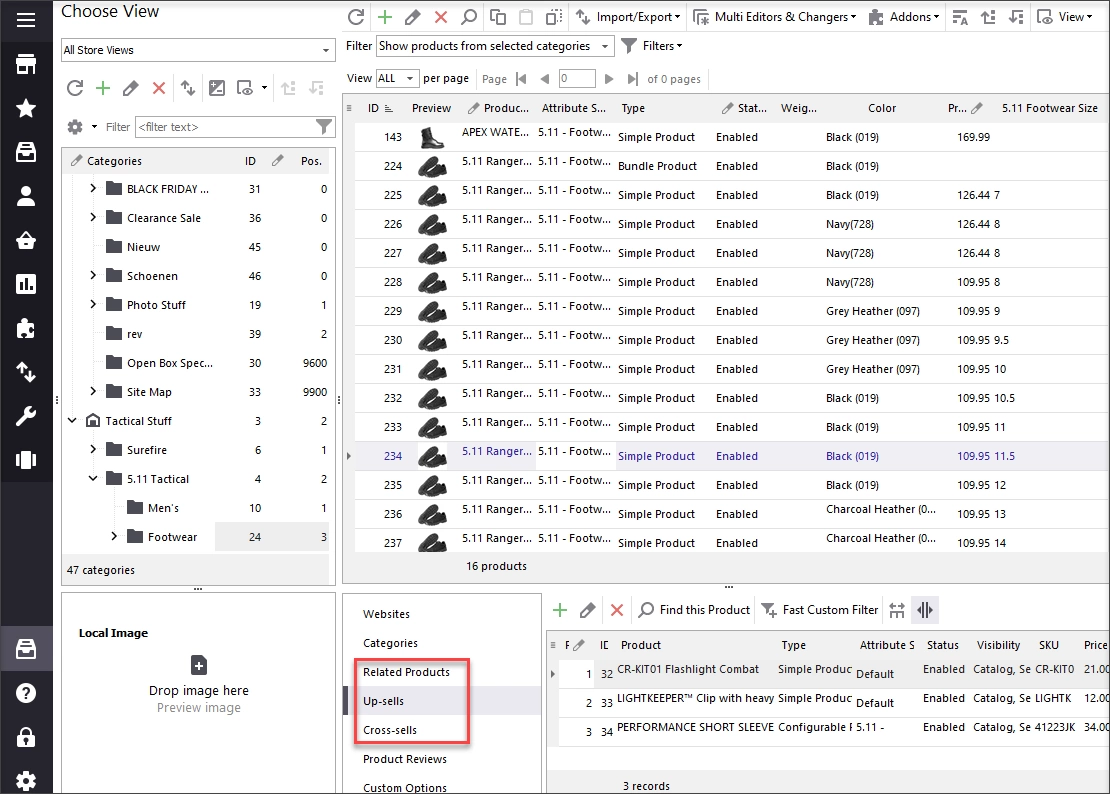Paste product using the clipboard icon
1110x794 pixels.
tap(526, 17)
